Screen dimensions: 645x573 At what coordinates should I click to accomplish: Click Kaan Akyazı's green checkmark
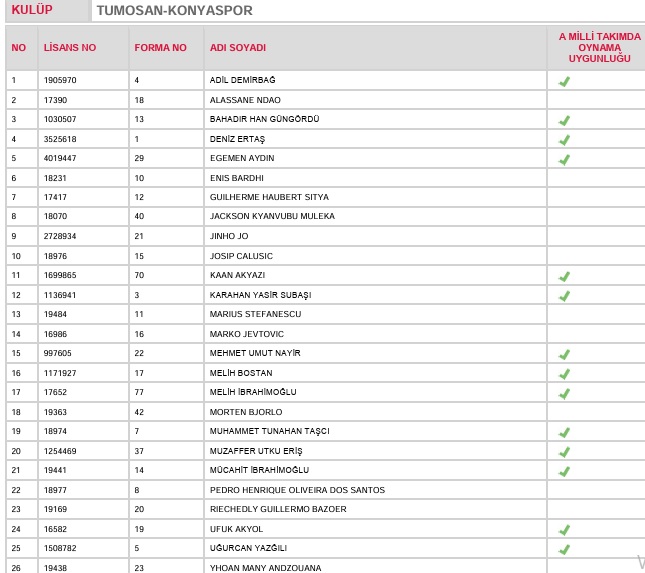click(564, 277)
